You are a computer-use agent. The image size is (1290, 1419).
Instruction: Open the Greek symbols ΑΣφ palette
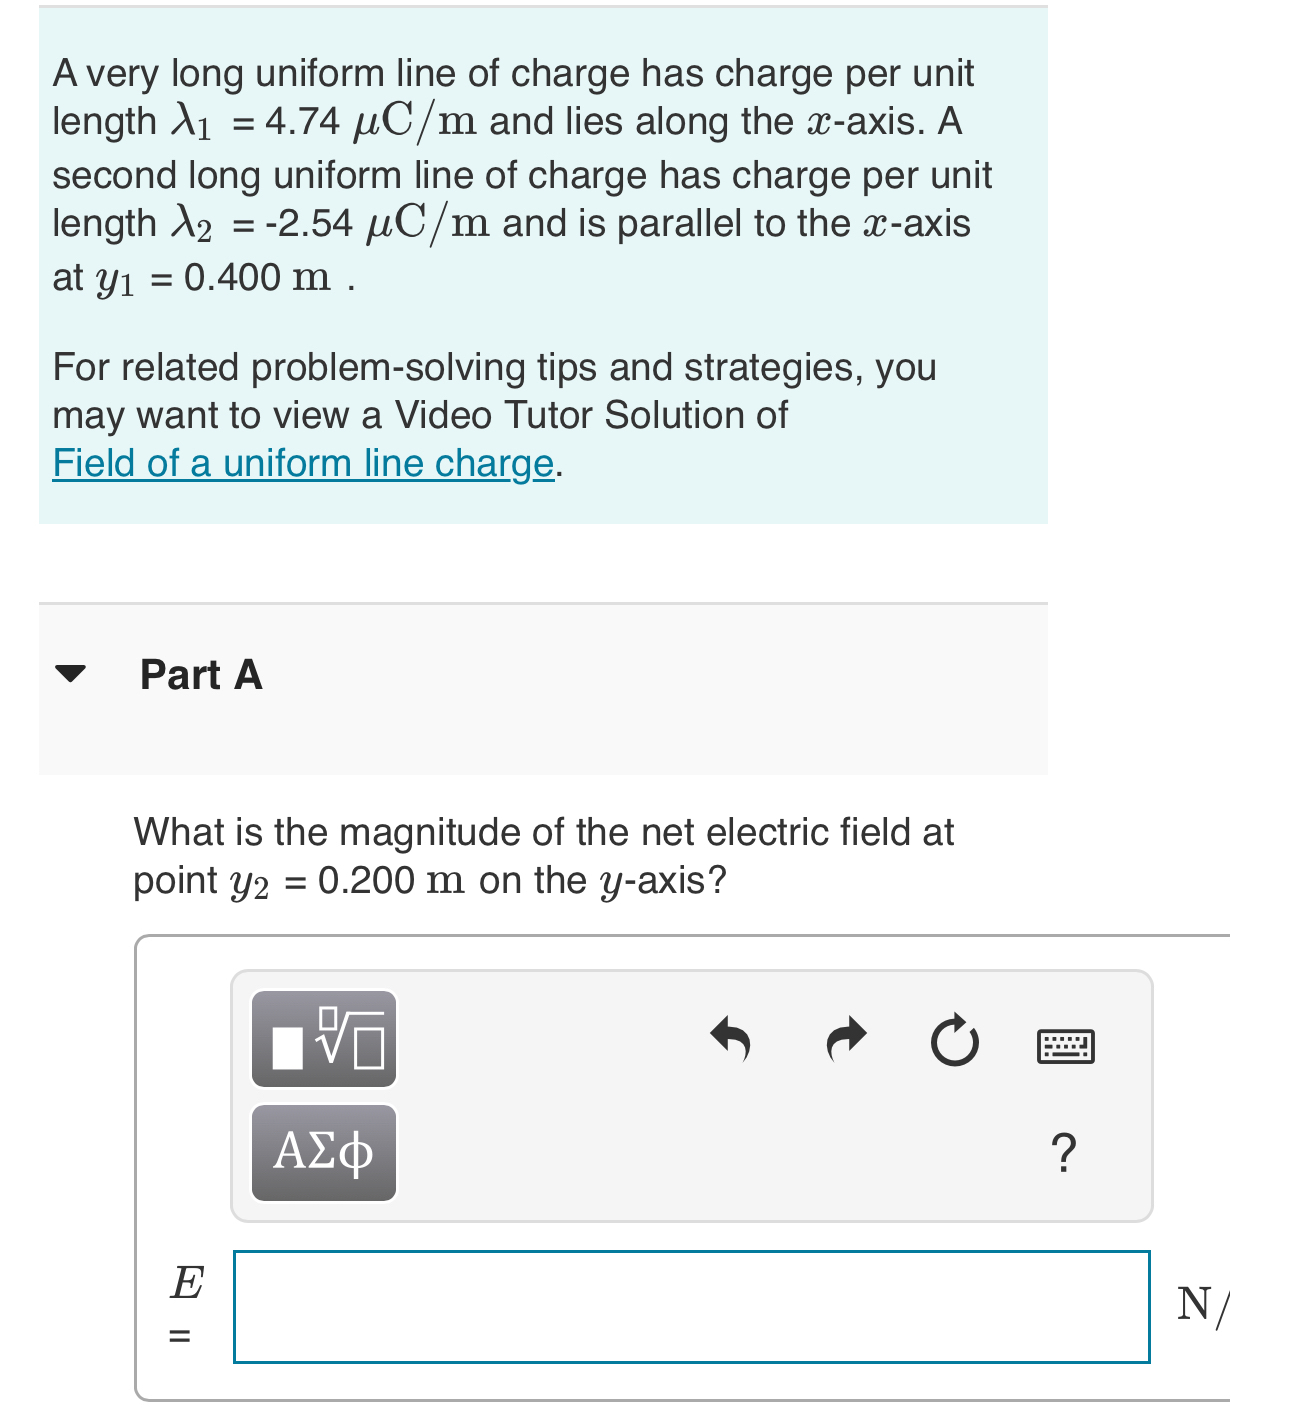323,1152
